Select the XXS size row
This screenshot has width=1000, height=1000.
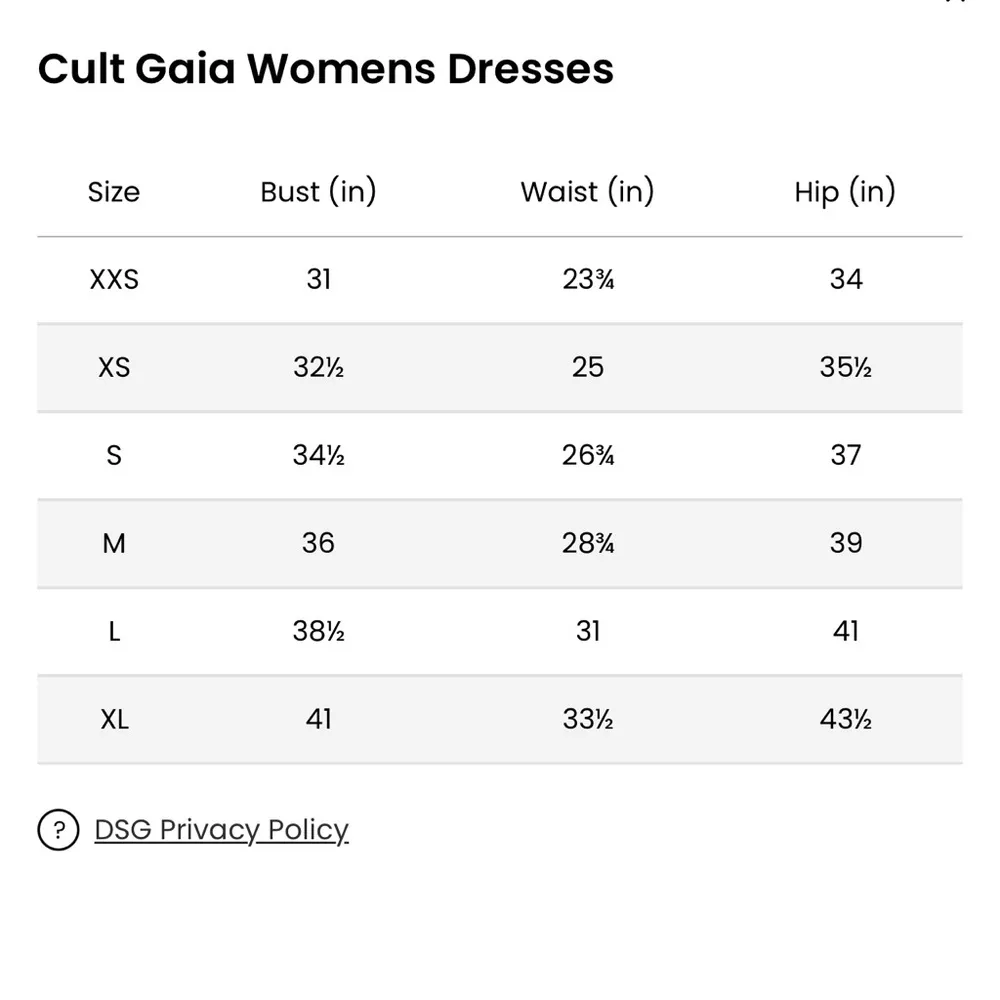(113, 280)
